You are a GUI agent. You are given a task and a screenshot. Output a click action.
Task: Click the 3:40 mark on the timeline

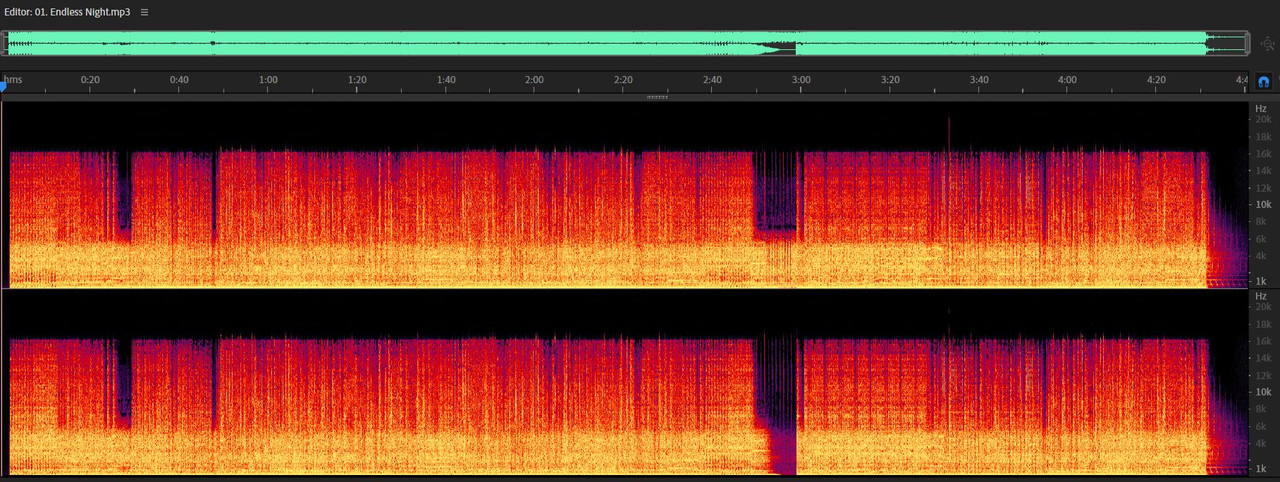click(979, 79)
